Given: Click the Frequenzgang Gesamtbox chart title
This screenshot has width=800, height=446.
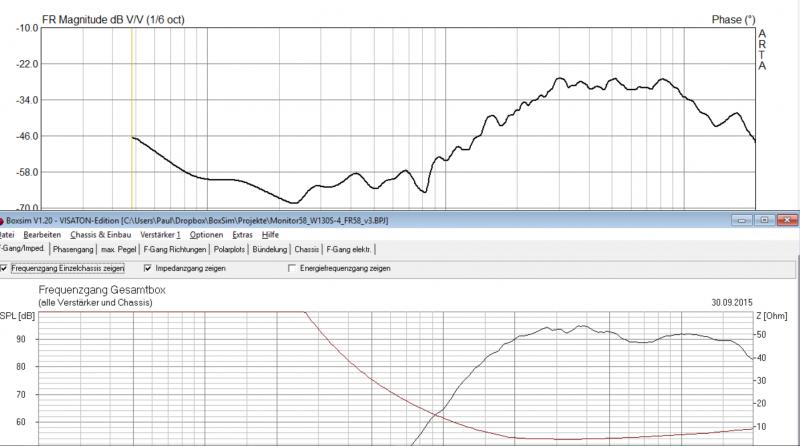Looking at the screenshot, I should click(102, 290).
